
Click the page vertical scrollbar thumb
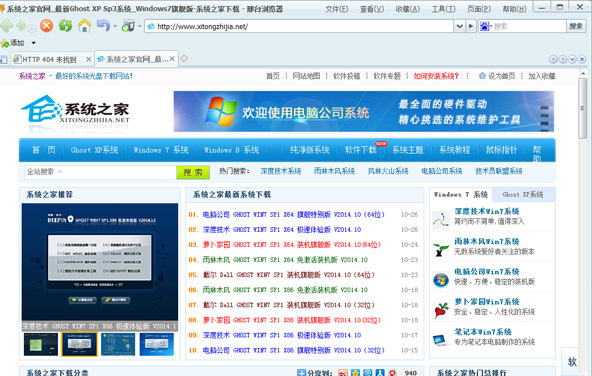click(583, 108)
